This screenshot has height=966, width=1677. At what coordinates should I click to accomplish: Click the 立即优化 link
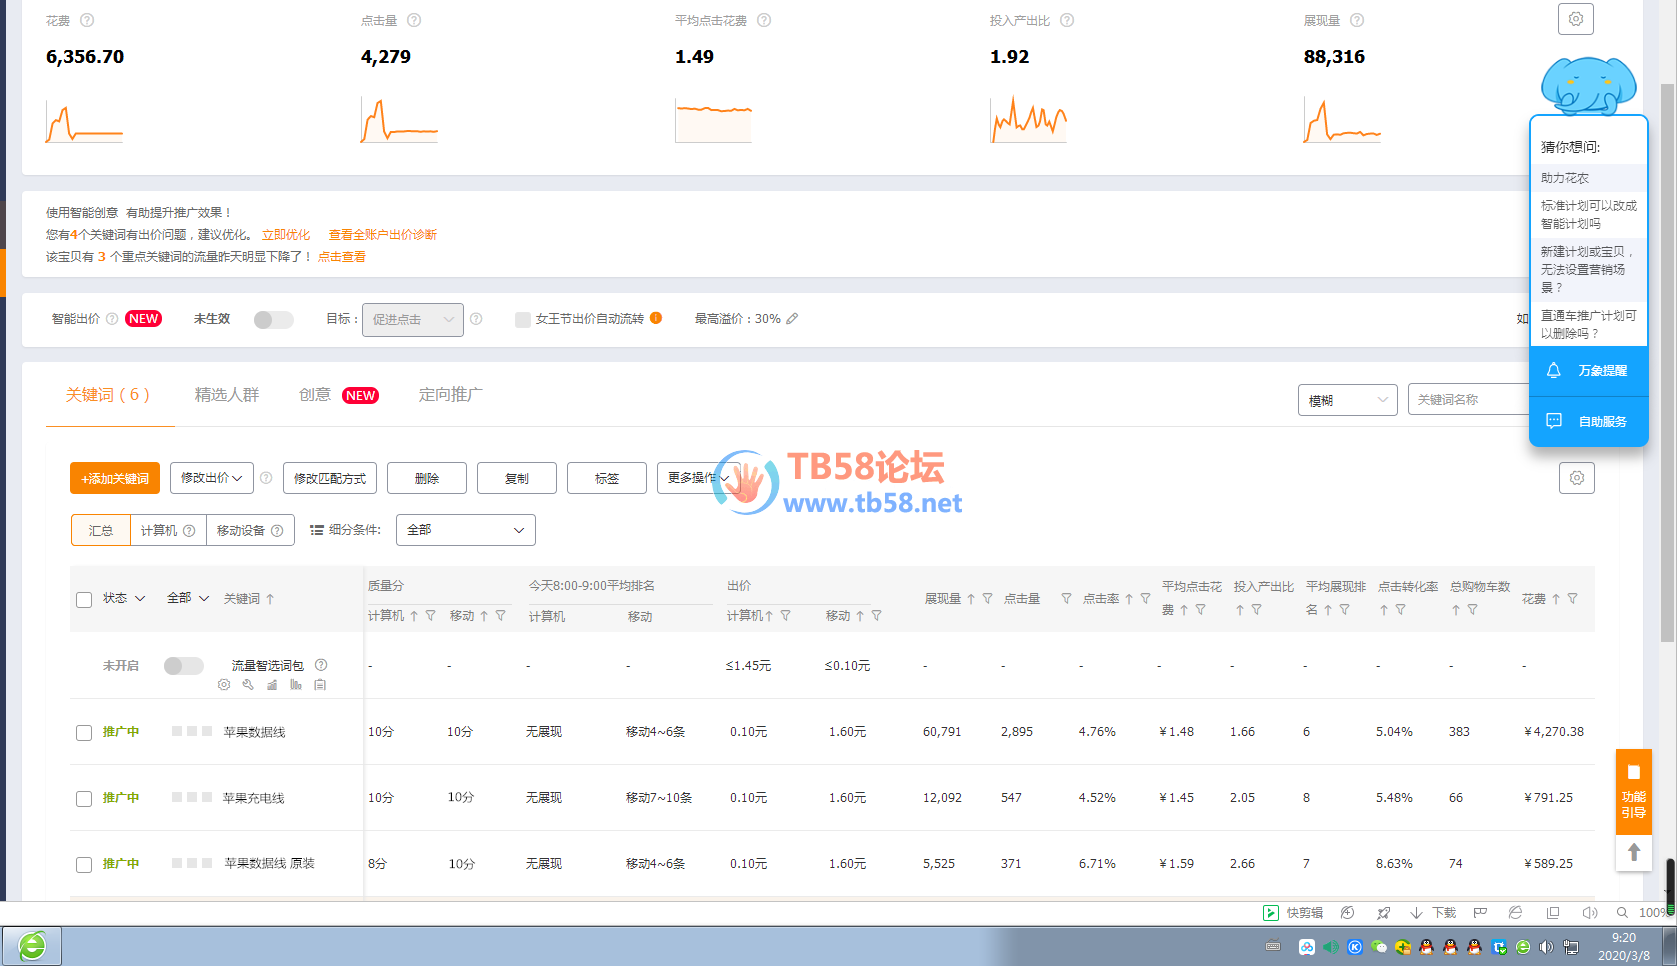[286, 235]
